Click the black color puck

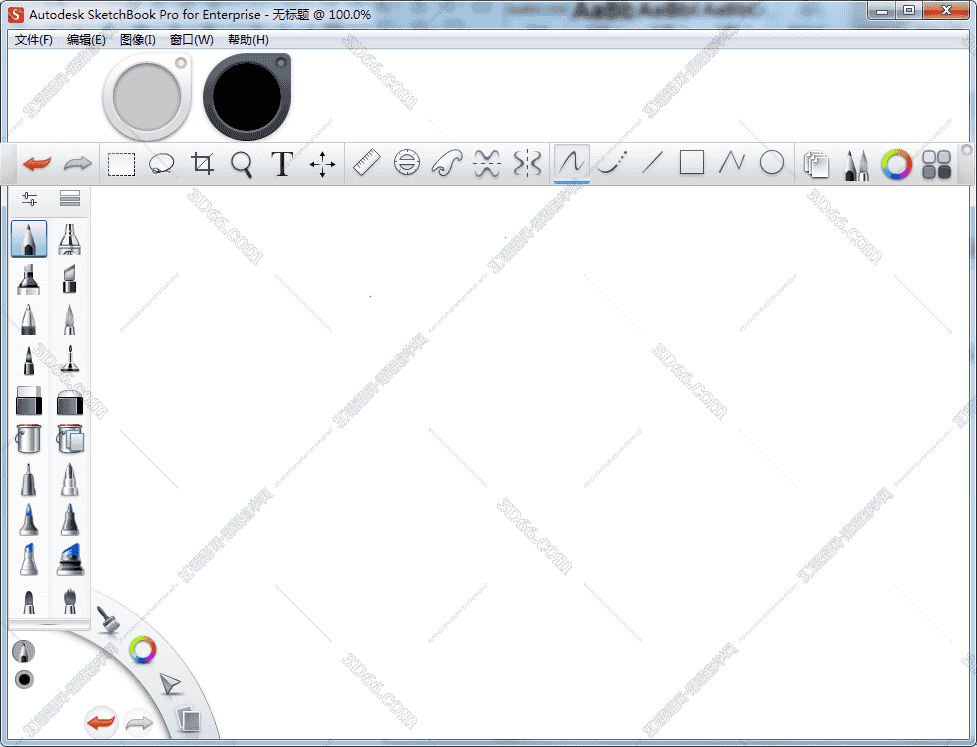[x=246, y=96]
